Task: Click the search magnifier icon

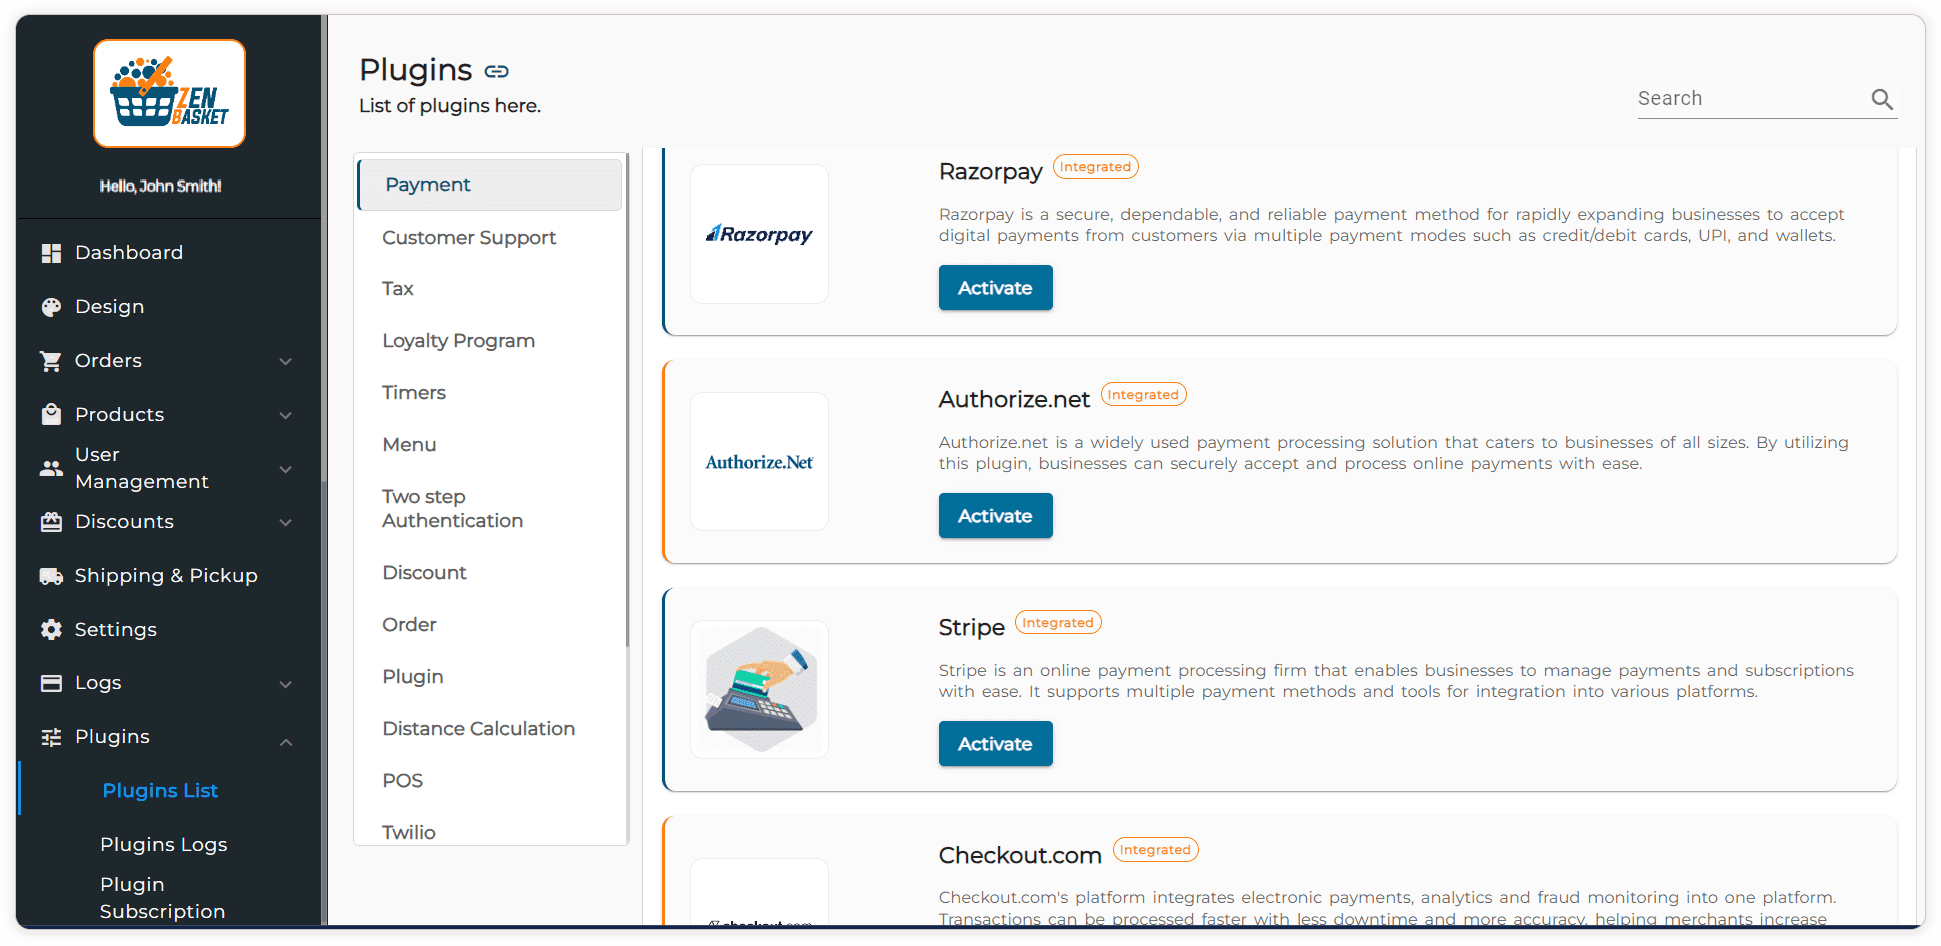Action: click(x=1882, y=99)
